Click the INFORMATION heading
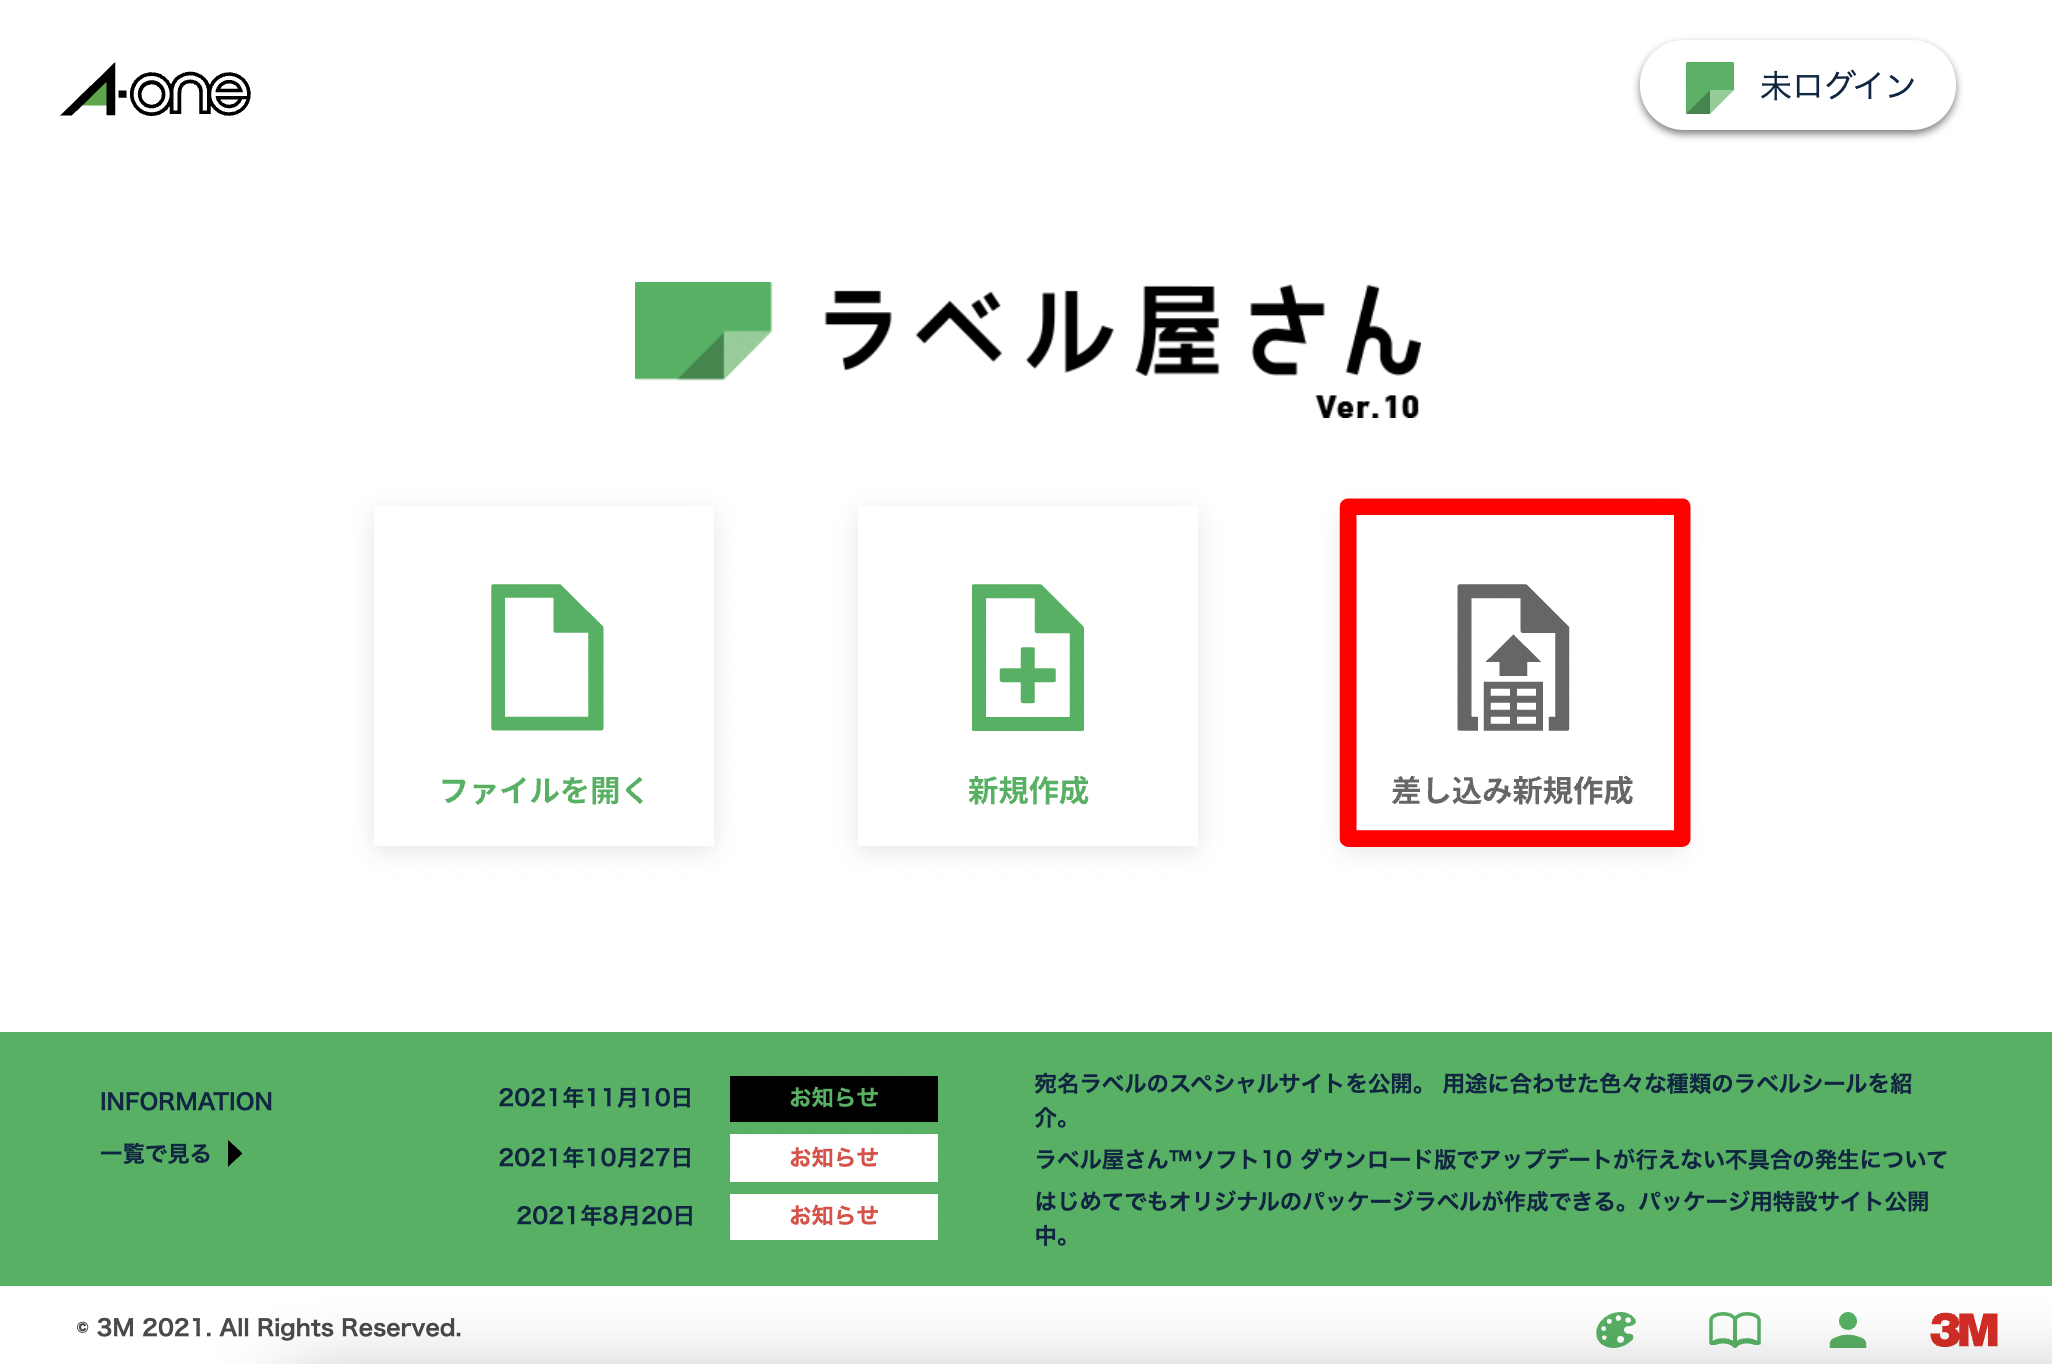 click(186, 1101)
